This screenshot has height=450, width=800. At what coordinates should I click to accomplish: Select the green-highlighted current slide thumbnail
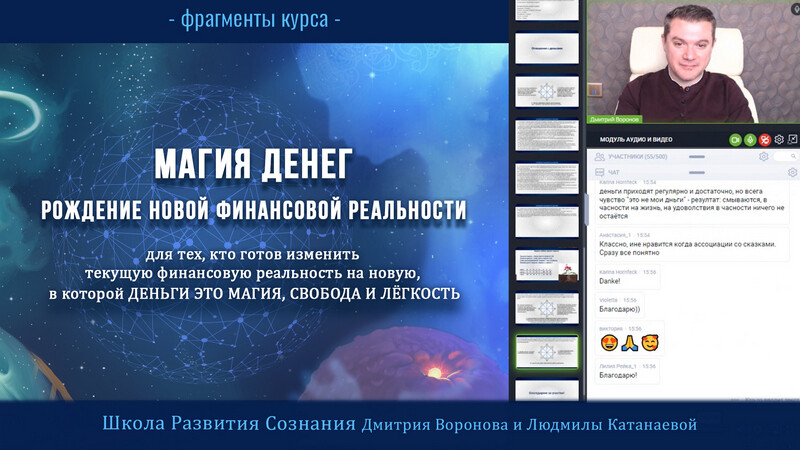(545, 352)
